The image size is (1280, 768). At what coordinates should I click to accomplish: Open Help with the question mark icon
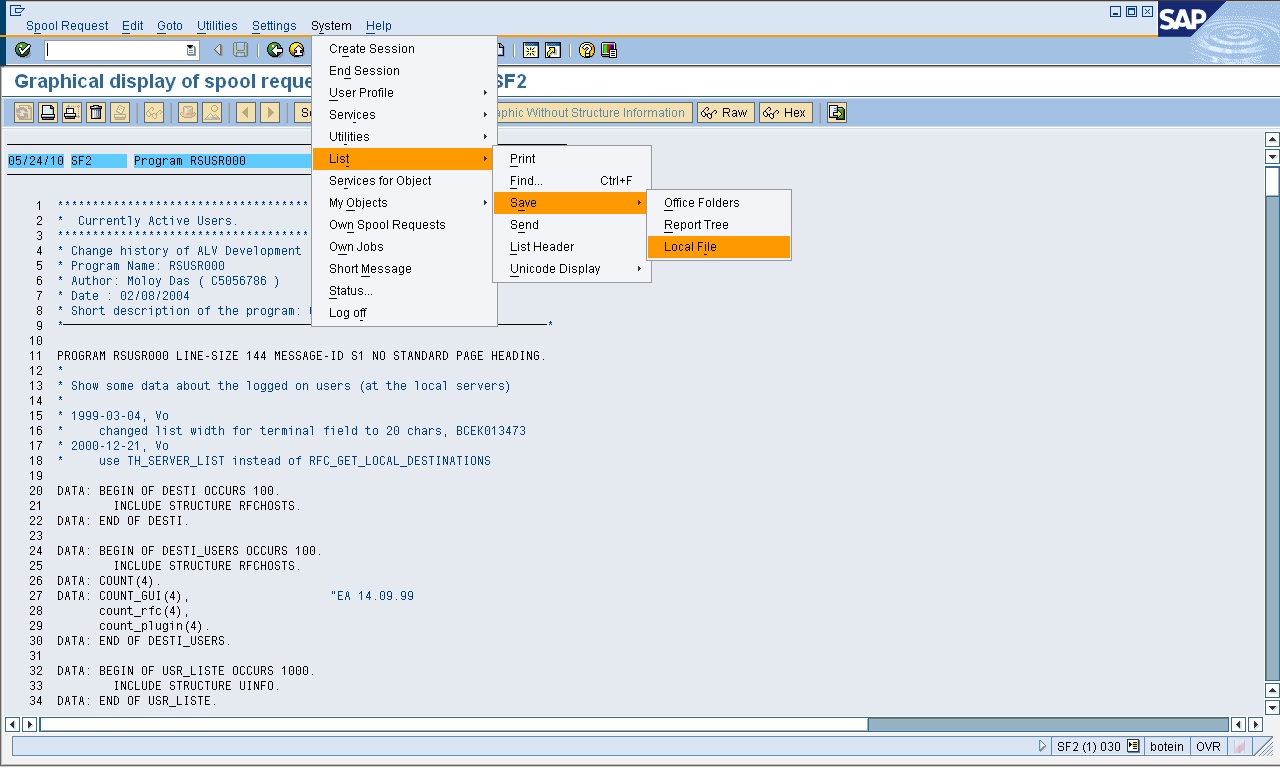[x=587, y=50]
